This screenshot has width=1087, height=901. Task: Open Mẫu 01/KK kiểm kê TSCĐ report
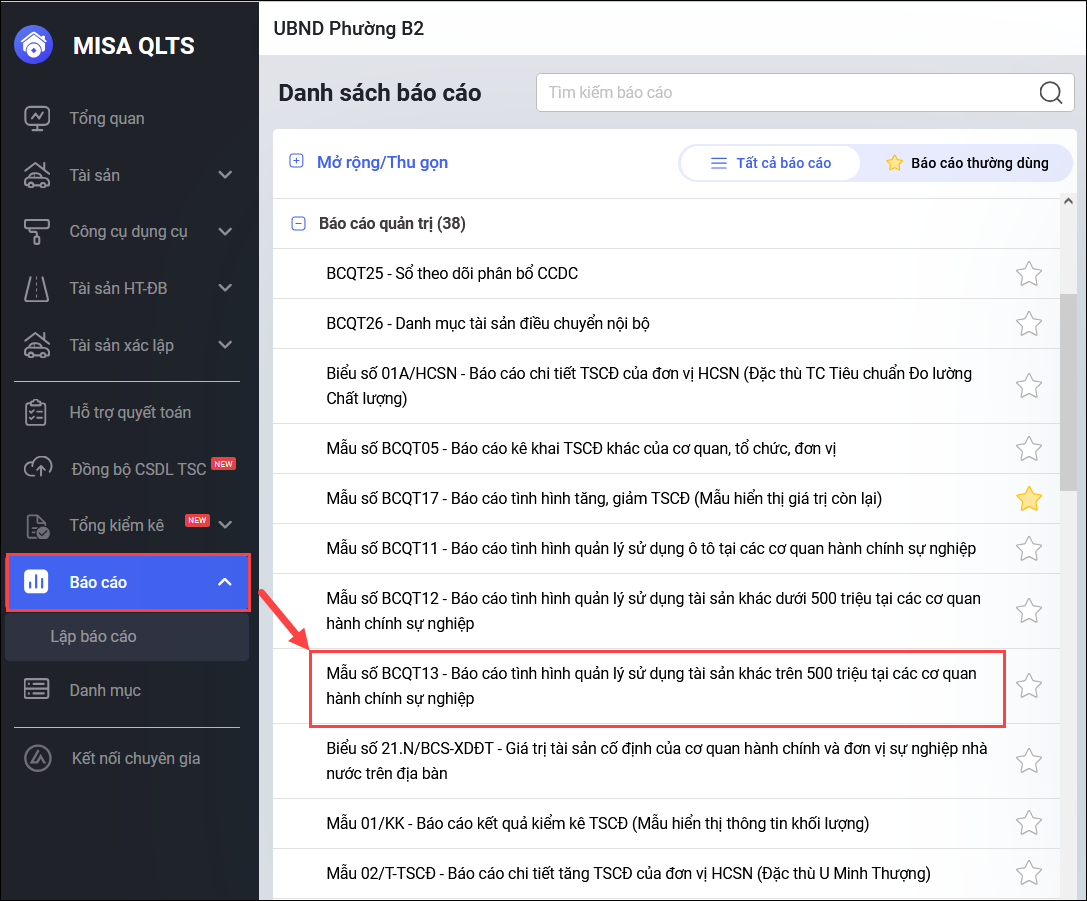click(x=598, y=823)
